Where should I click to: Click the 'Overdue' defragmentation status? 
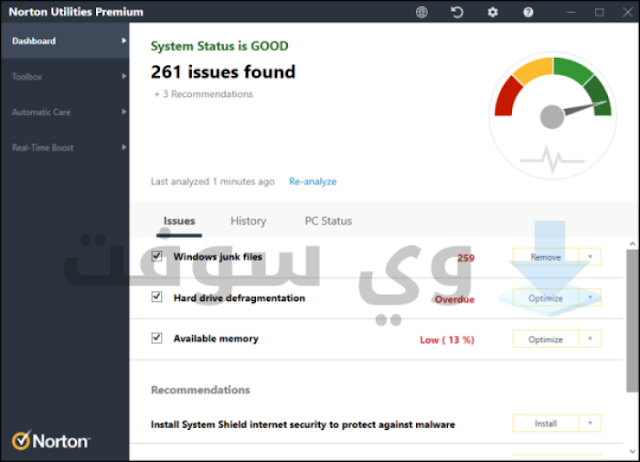(x=455, y=299)
